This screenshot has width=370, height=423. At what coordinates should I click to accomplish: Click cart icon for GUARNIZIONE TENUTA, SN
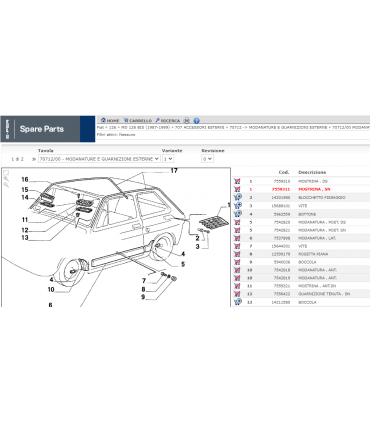point(237,294)
